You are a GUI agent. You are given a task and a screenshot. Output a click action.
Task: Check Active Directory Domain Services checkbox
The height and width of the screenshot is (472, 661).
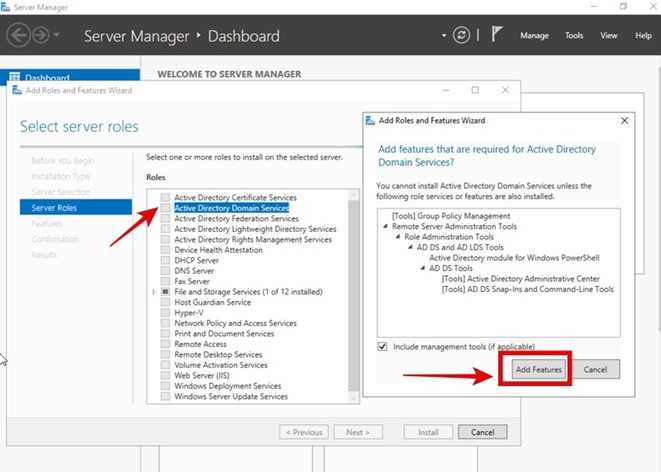tap(165, 208)
